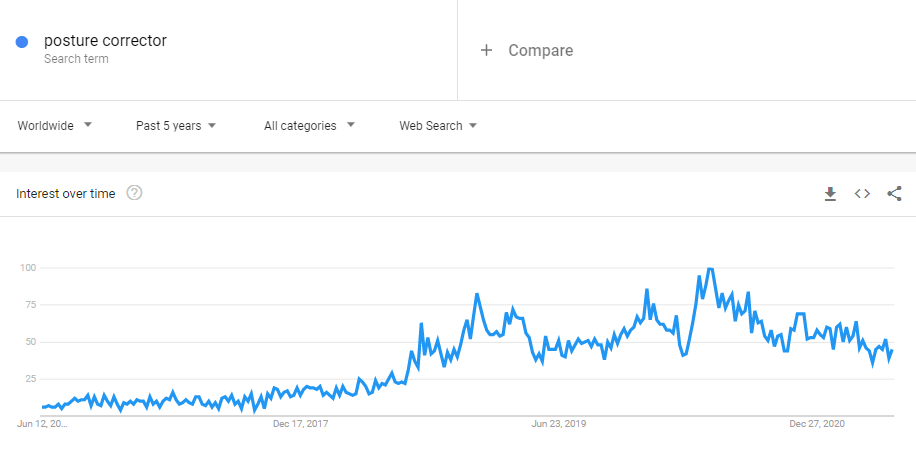The image size is (916, 454).
Task: Open the embed code icon
Action: (862, 193)
